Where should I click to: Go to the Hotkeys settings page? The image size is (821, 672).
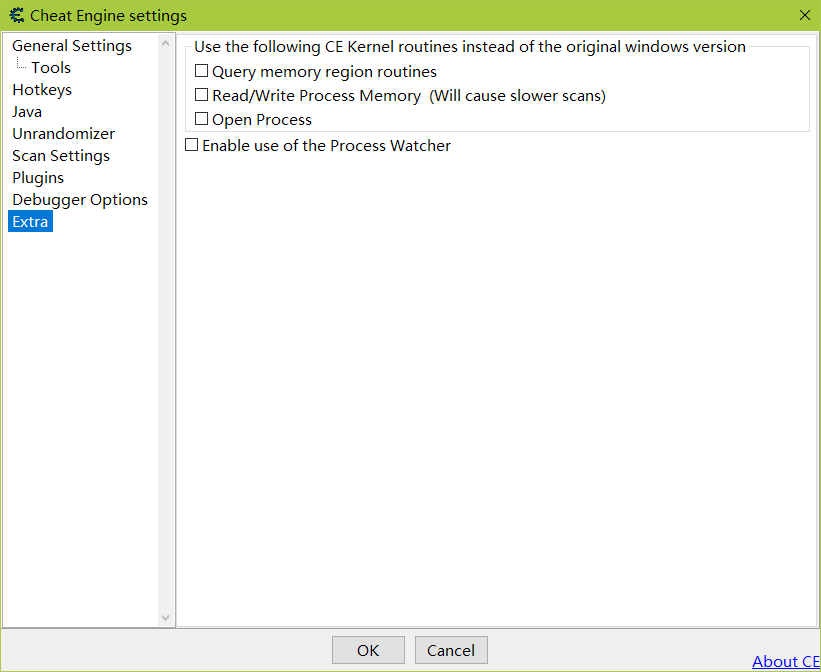click(42, 90)
